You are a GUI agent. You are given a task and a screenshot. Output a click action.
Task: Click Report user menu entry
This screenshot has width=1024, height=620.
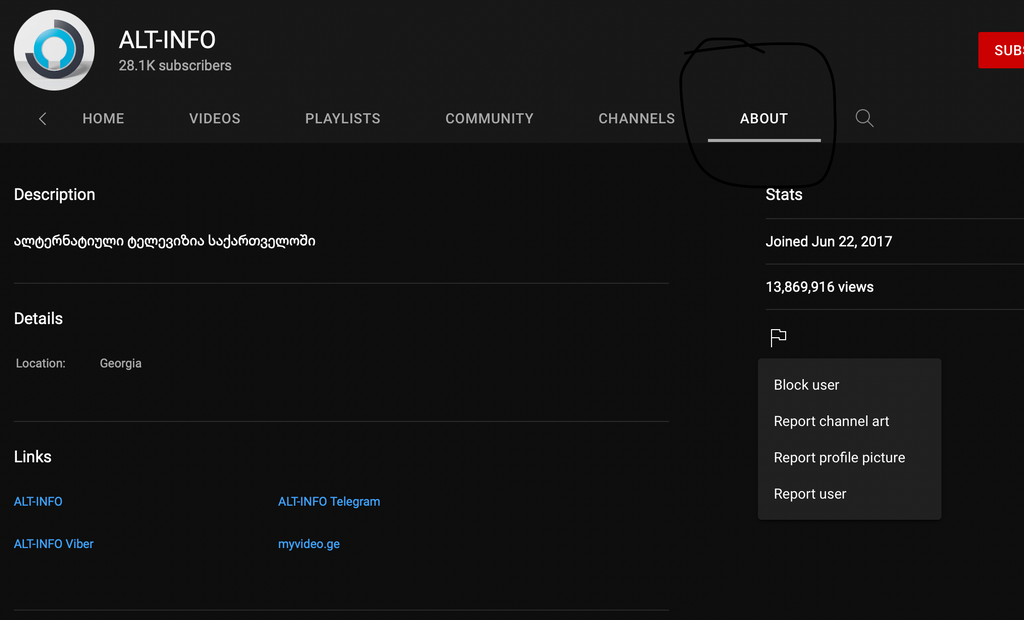click(x=810, y=494)
